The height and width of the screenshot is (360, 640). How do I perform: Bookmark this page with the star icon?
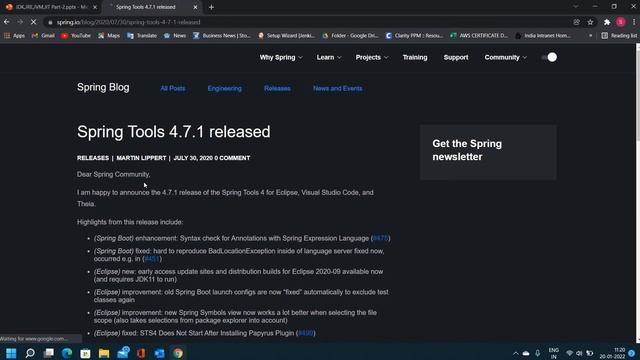(x=590, y=22)
